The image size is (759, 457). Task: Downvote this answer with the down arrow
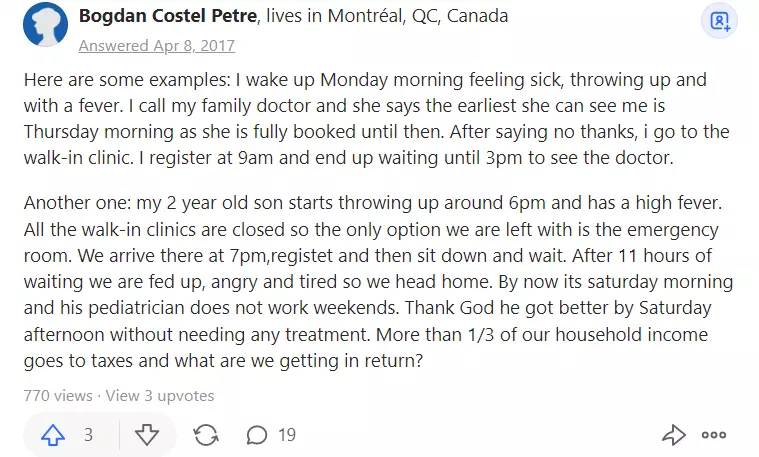[147, 435]
